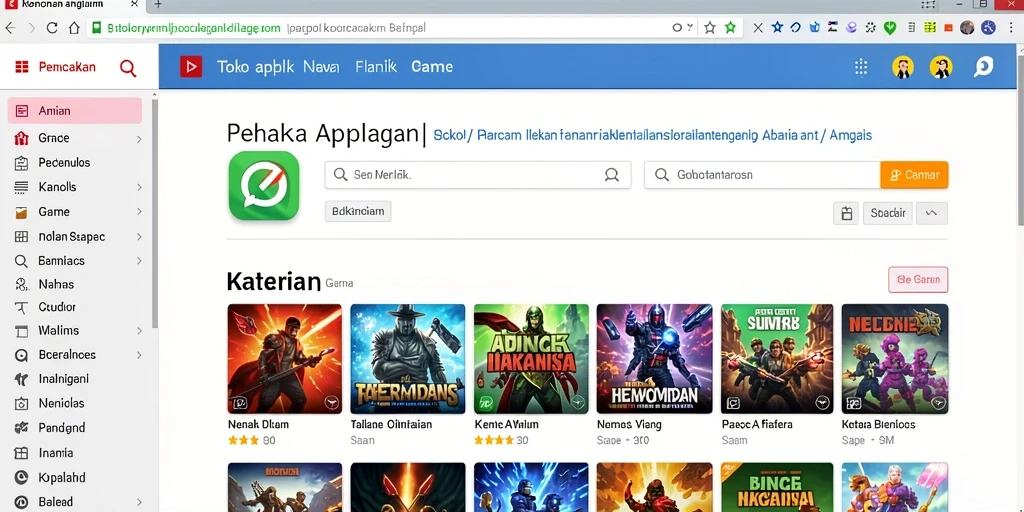1024x512 pixels.
Task: Click the Nahas sidebar icon
Action: click(x=22, y=285)
